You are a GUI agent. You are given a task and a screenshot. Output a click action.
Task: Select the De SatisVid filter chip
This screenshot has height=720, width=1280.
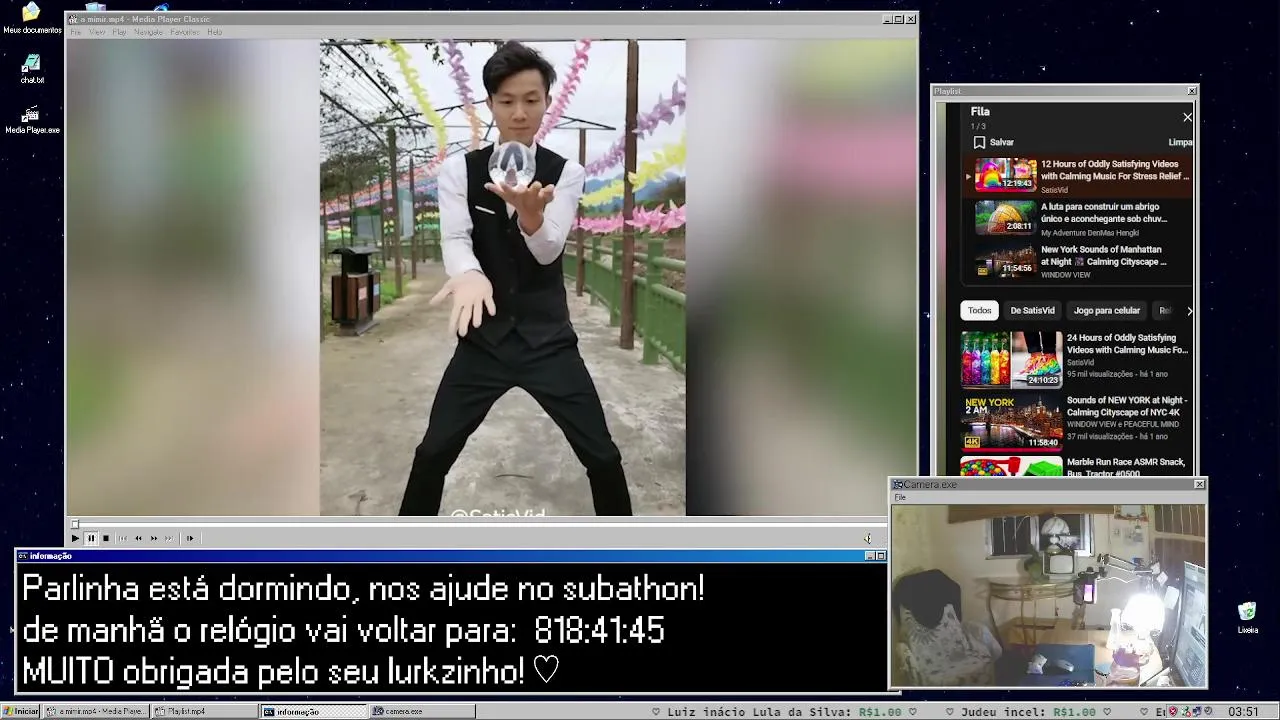[1032, 310]
